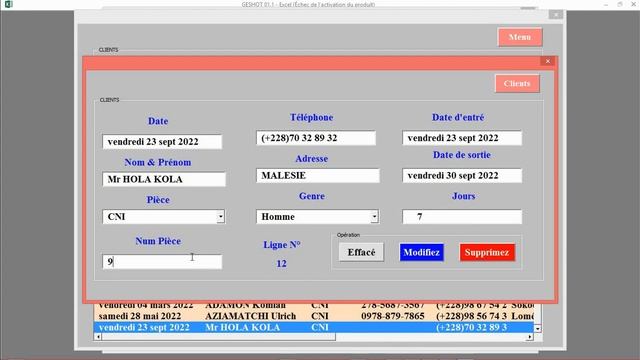This screenshot has width=640, height=360.
Task: Focus the Jours field showing 7
Action: pyautogui.click(x=462, y=217)
